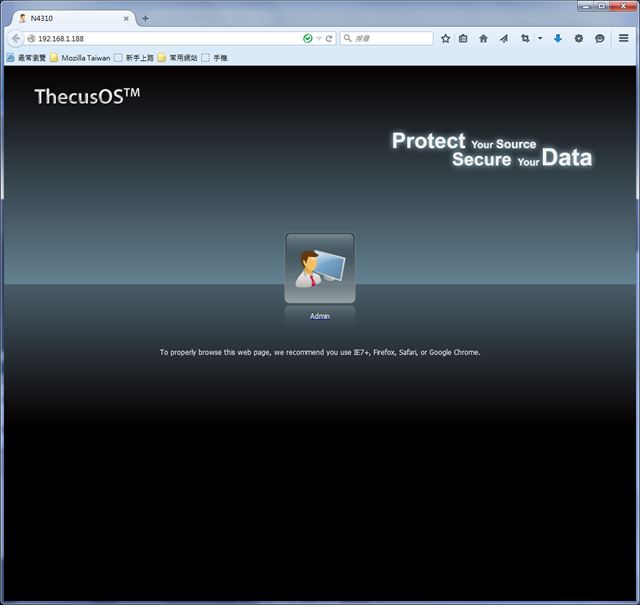Open the Admin login icon
The height and width of the screenshot is (605, 640).
pyautogui.click(x=320, y=268)
